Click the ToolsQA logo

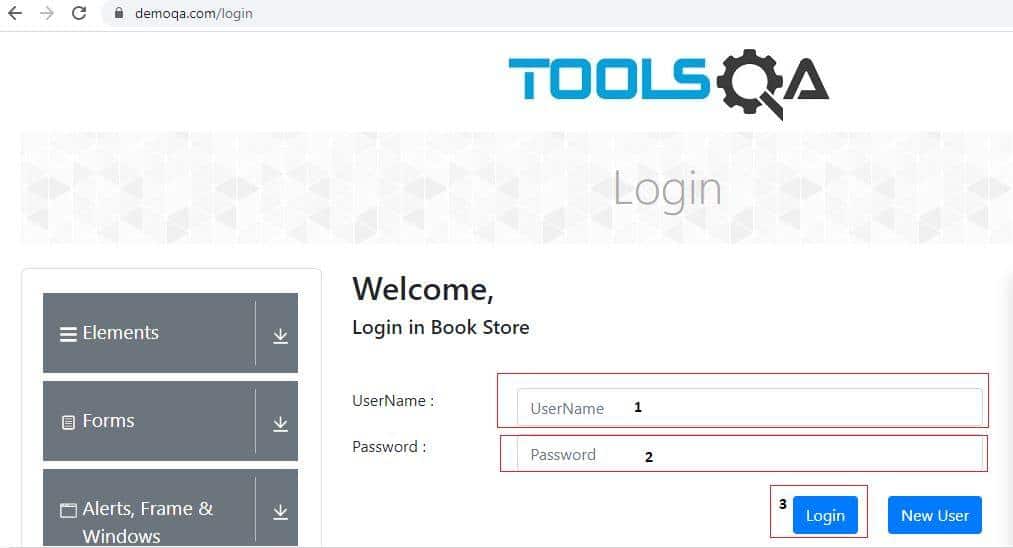[669, 83]
